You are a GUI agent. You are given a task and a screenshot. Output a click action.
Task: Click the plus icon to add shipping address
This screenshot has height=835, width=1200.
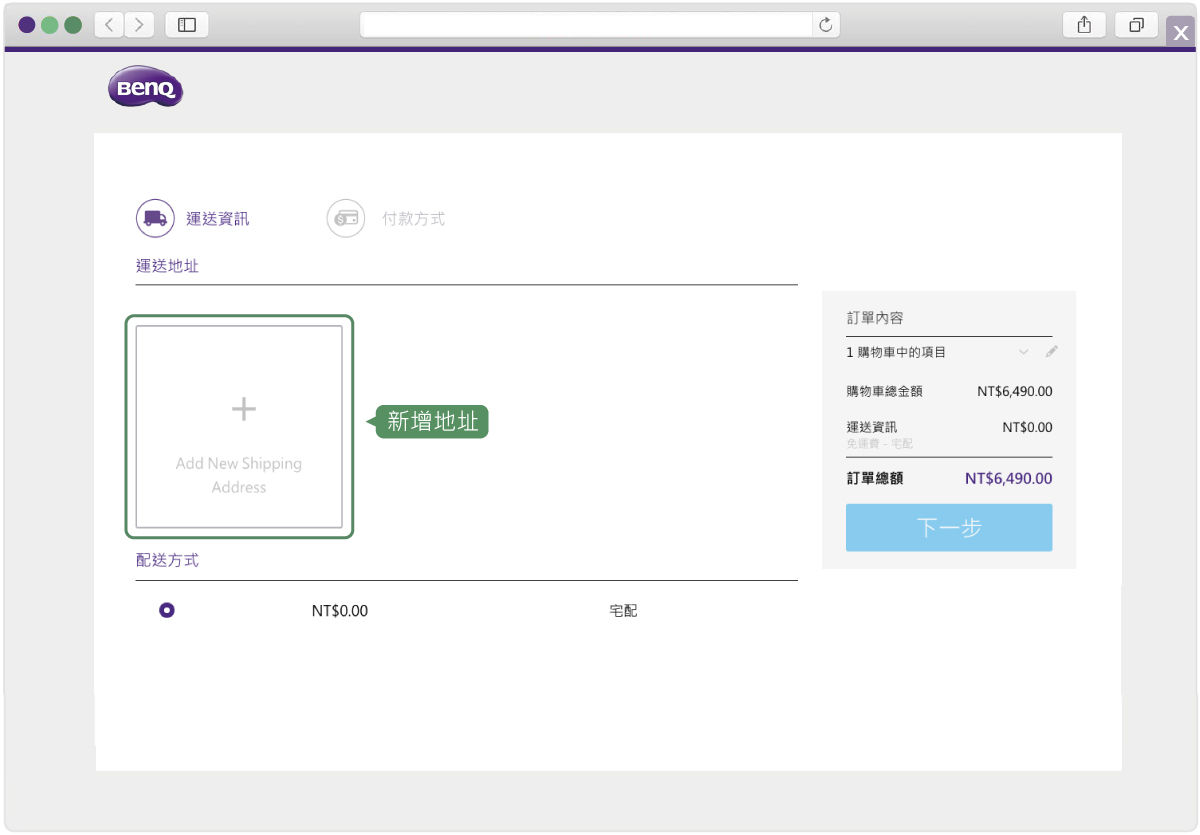[242, 408]
